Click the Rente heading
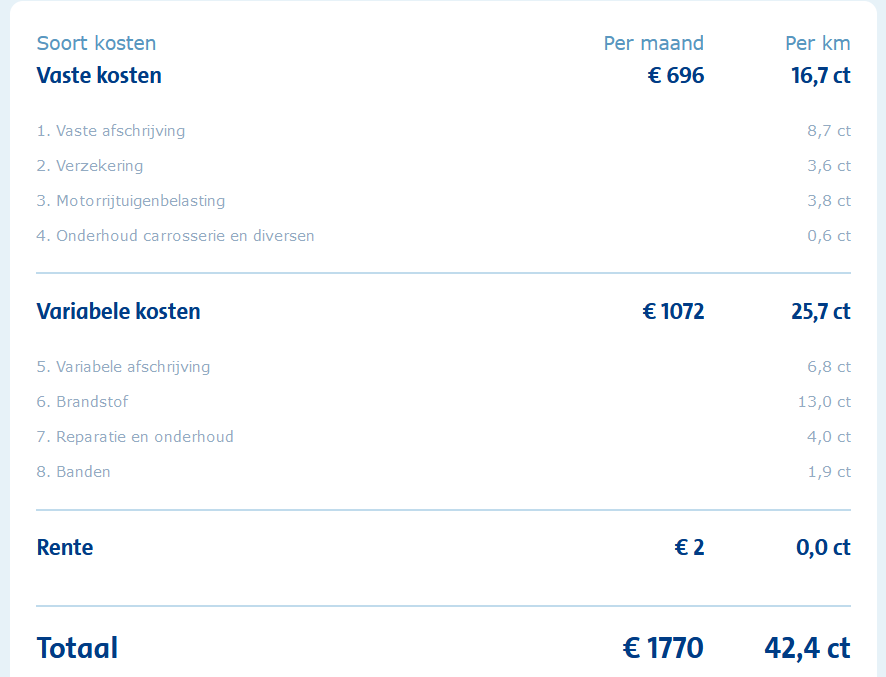The image size is (886, 677). click(65, 547)
